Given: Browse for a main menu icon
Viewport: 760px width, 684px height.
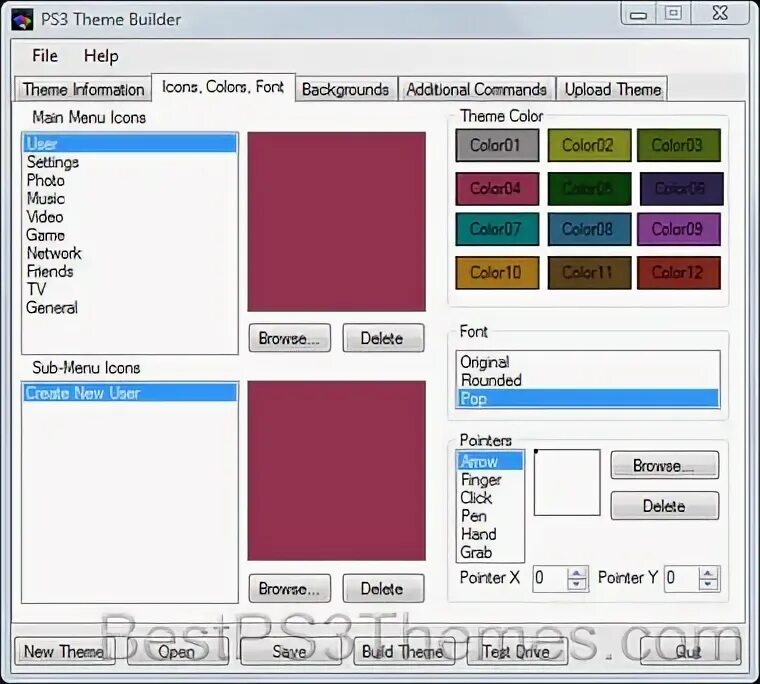Looking at the screenshot, I should pos(289,338).
